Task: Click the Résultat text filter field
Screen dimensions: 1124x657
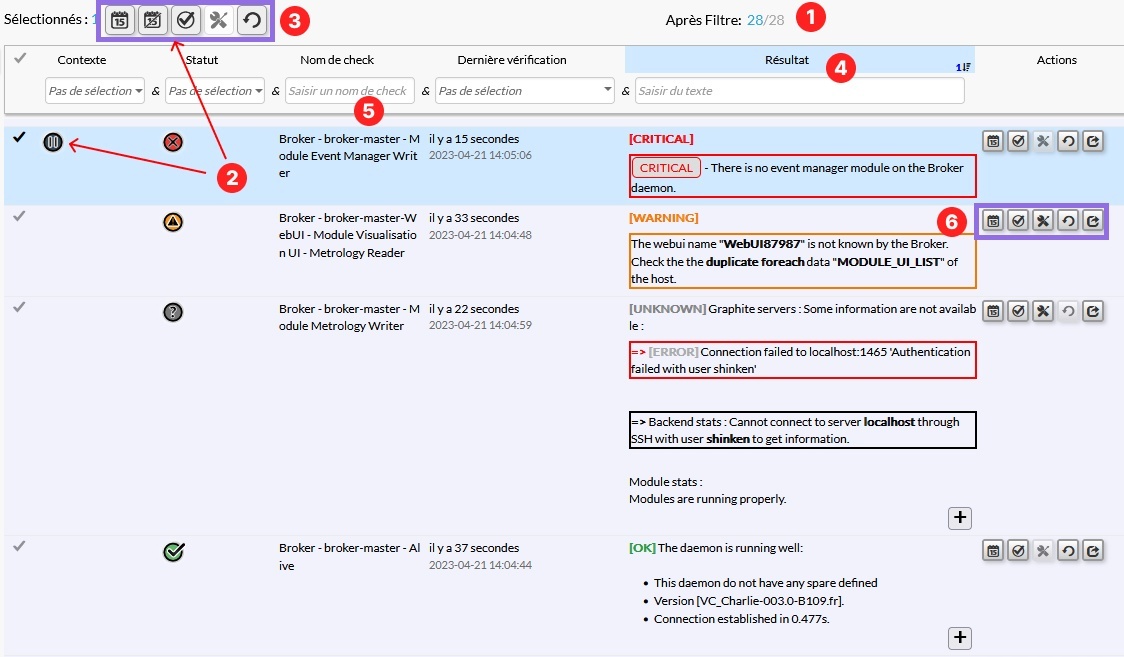Action: (x=799, y=91)
